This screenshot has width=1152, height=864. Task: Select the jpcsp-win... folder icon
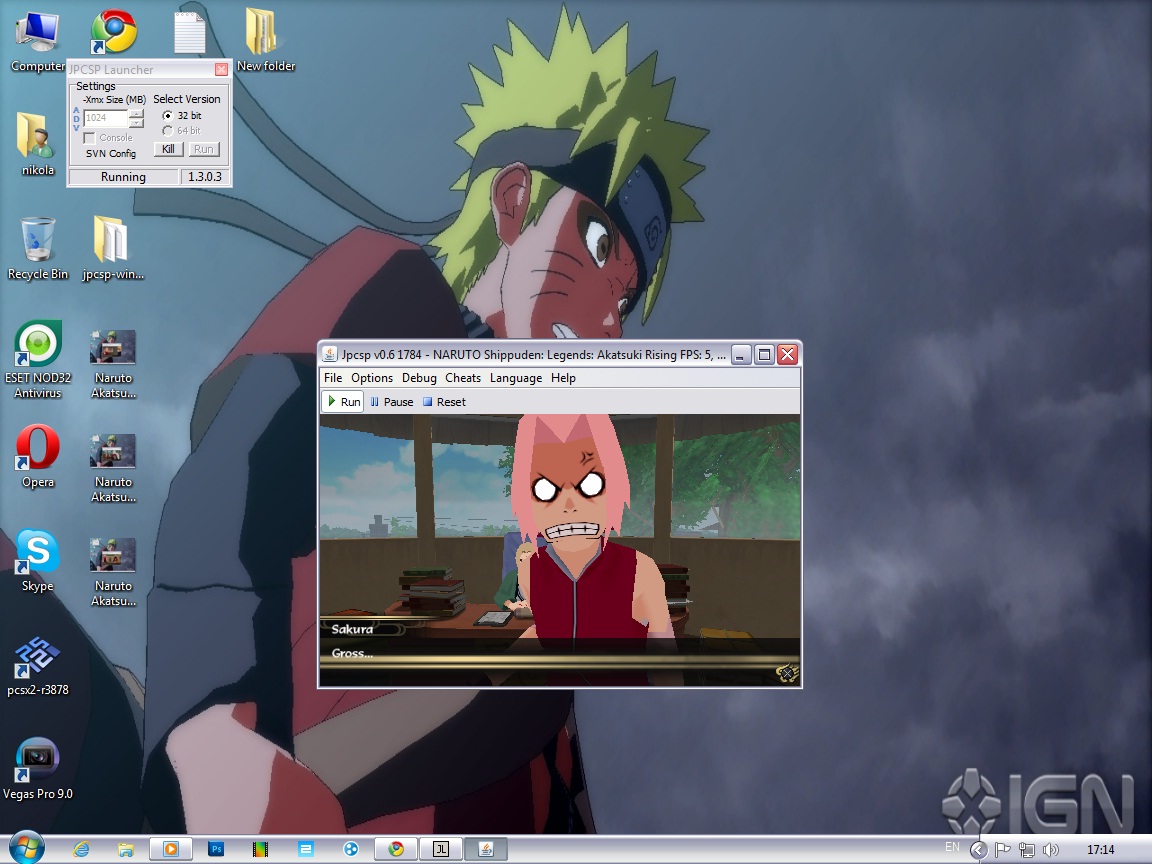[112, 248]
